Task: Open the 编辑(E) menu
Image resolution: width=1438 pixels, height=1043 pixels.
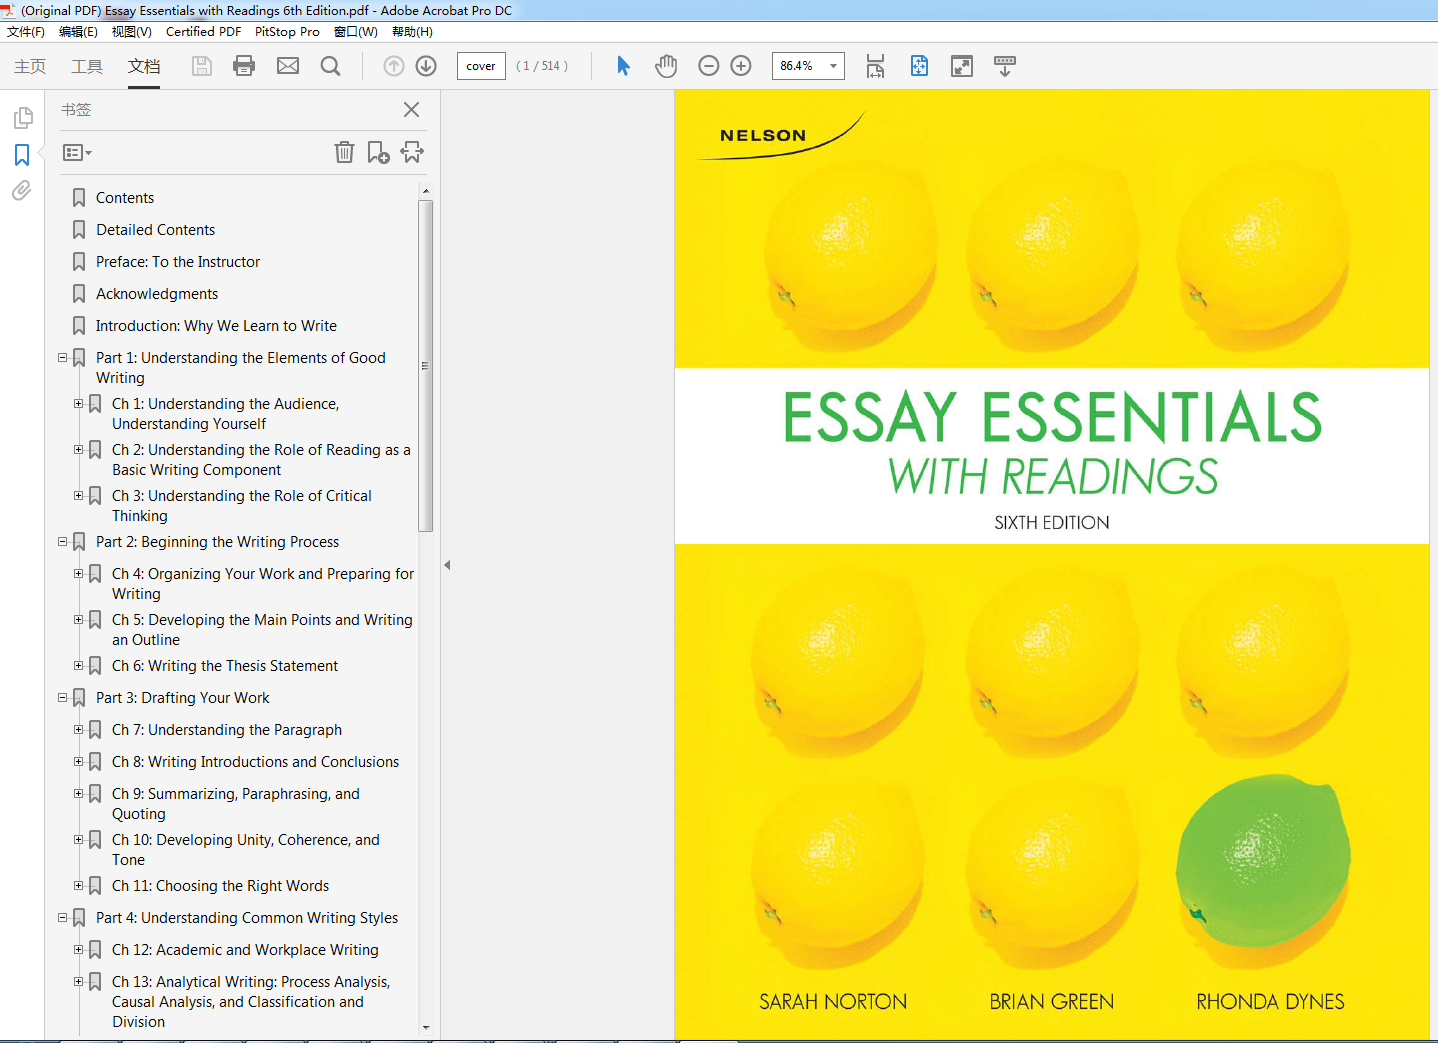Action: [x=78, y=32]
